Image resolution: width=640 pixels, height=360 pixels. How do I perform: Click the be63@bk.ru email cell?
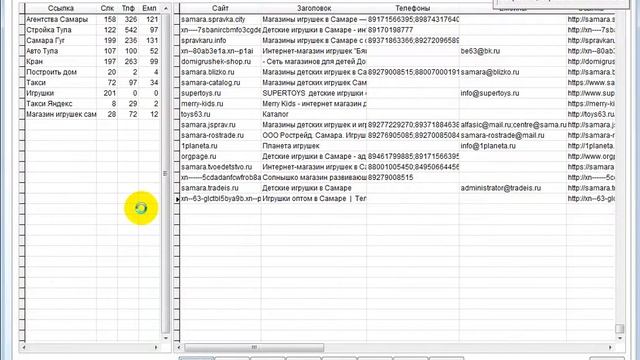pos(513,51)
